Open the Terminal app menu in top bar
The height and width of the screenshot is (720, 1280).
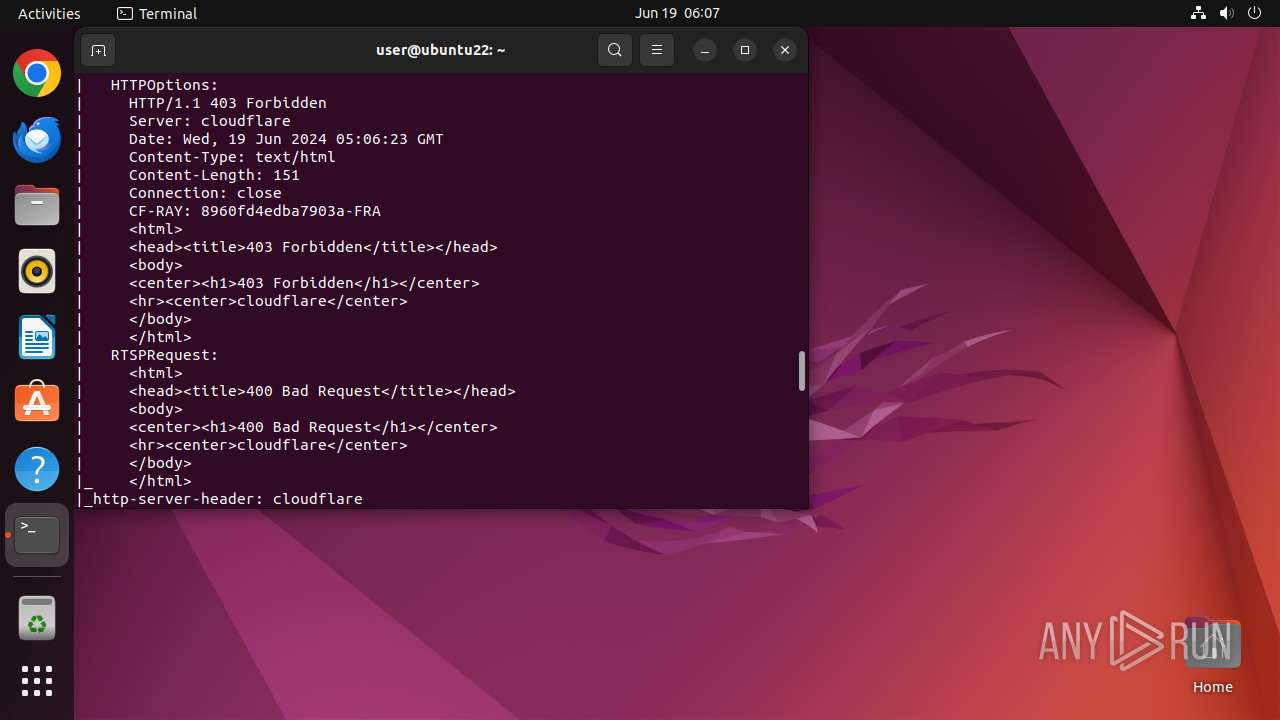157,13
